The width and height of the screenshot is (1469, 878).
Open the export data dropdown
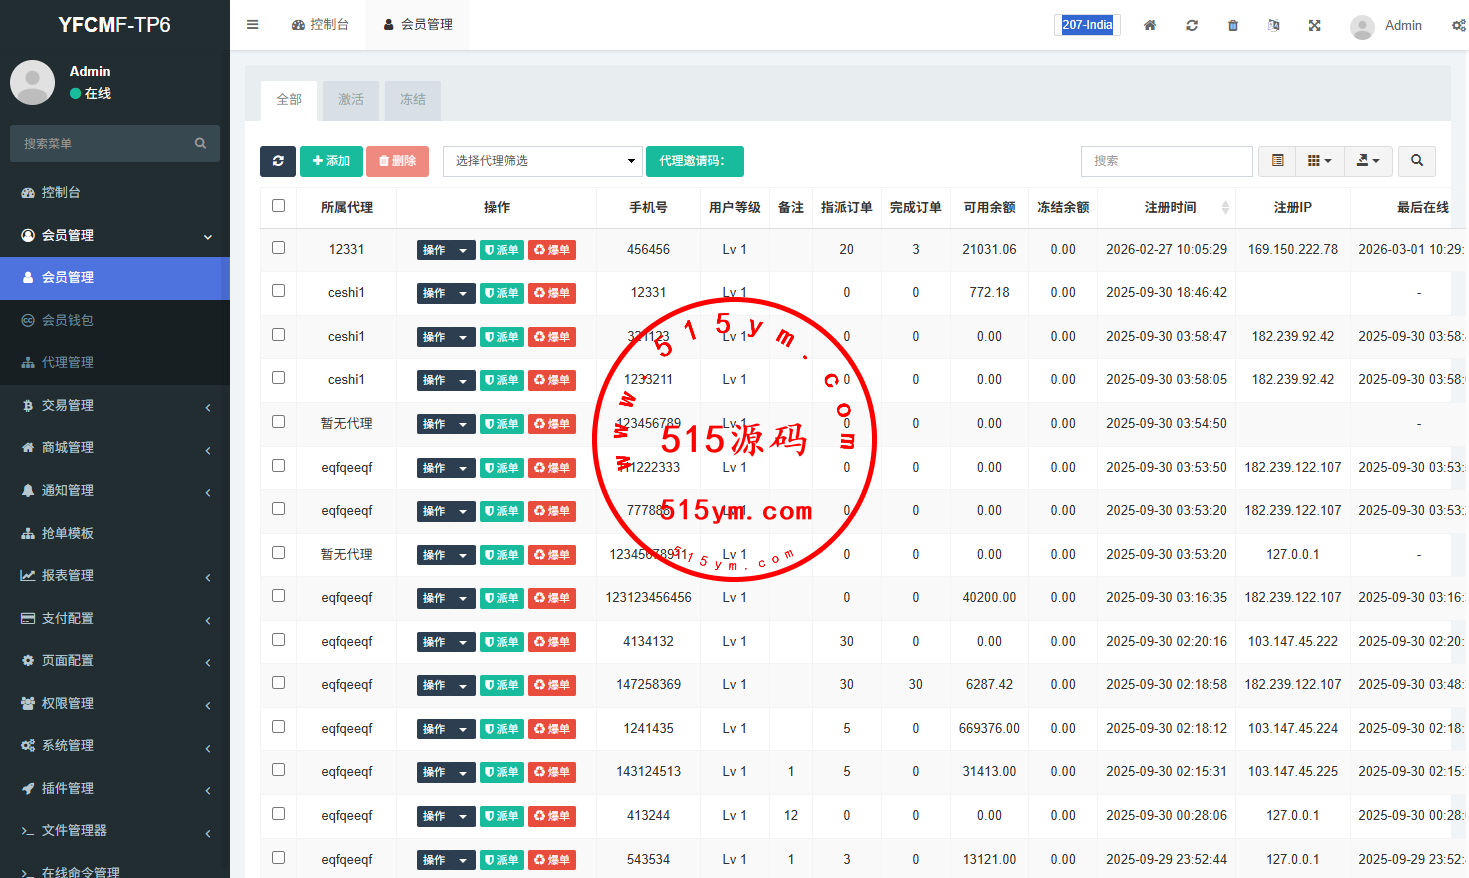click(1367, 161)
